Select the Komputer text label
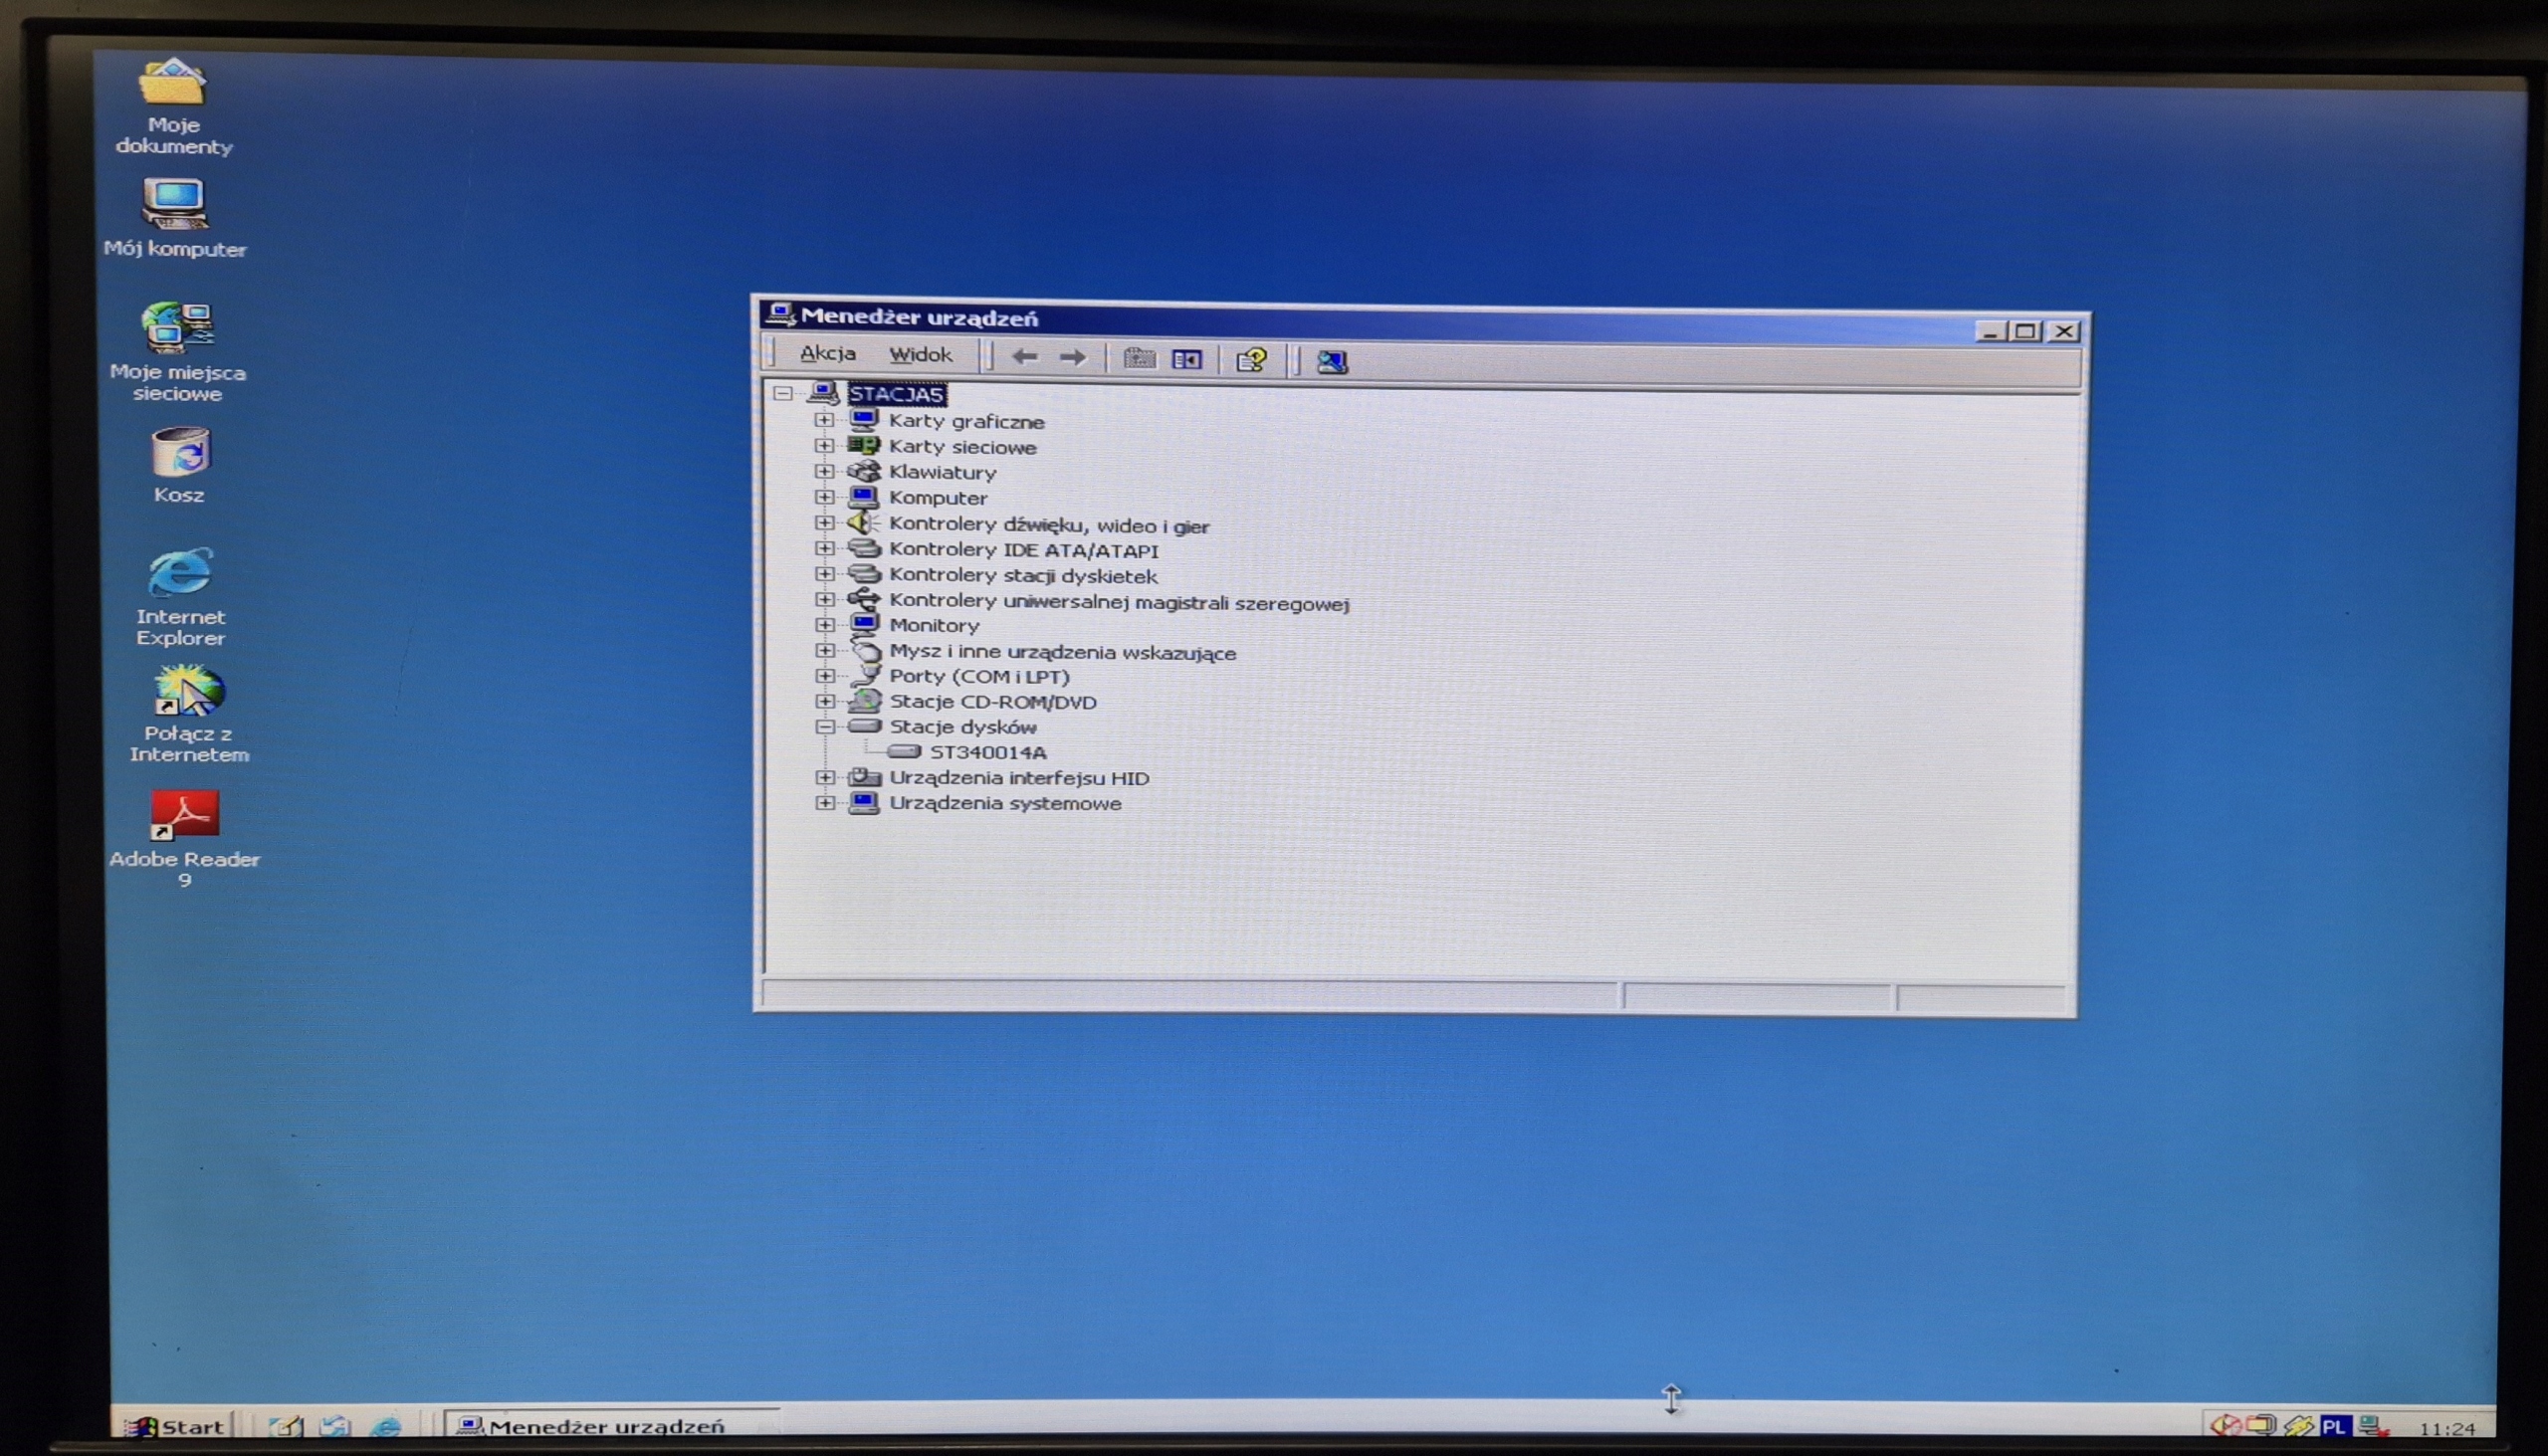 (938, 497)
